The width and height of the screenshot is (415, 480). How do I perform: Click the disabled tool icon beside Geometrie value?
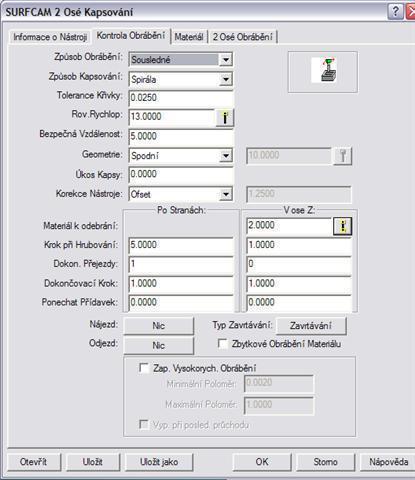[342, 156]
